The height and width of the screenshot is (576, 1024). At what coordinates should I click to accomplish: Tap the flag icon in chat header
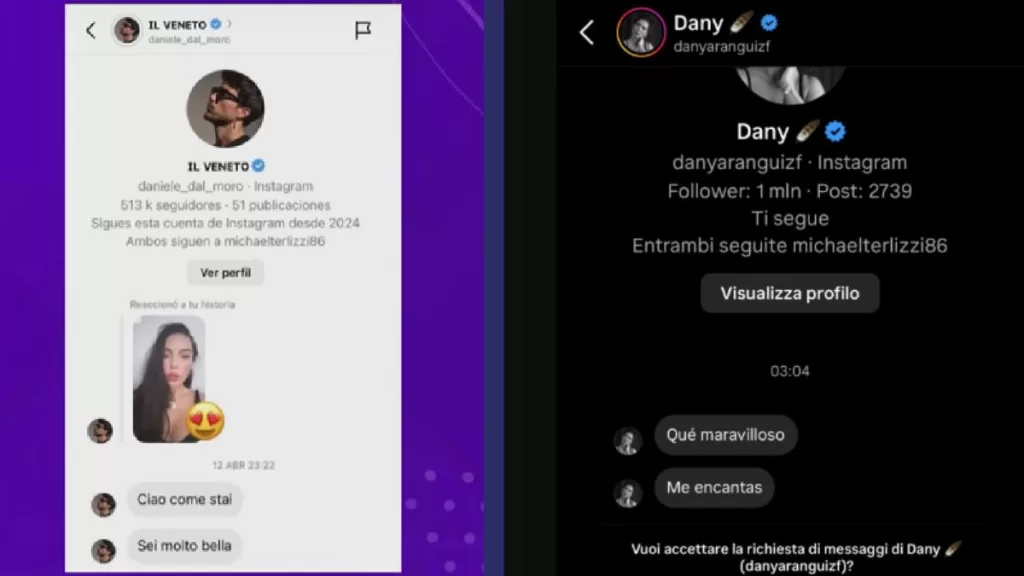(362, 30)
